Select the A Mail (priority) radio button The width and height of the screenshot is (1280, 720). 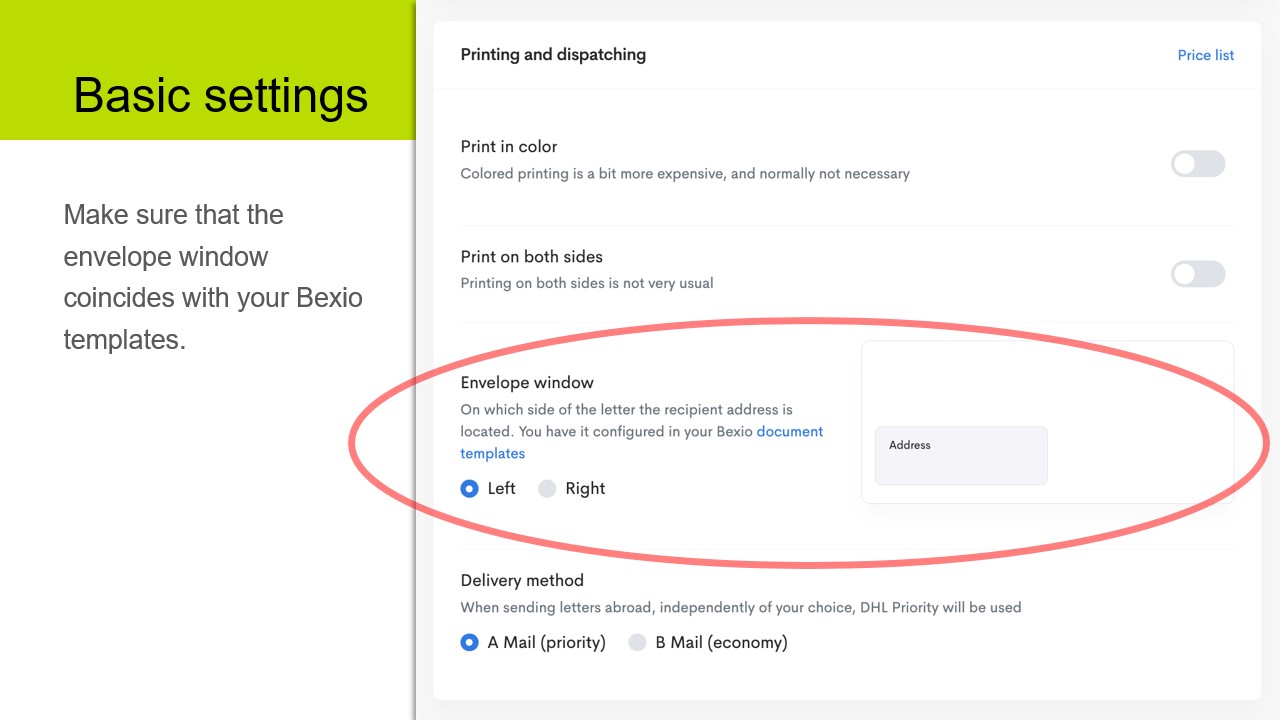click(469, 643)
